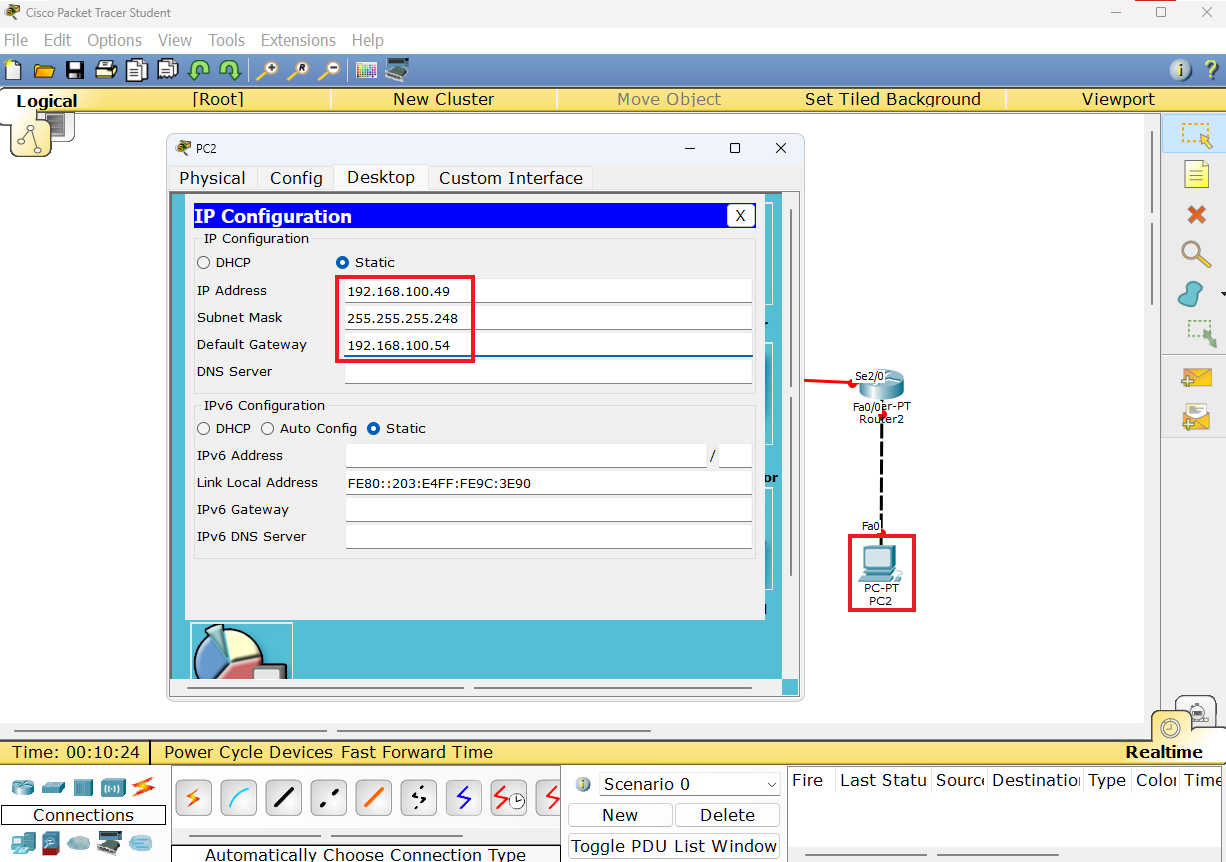Image resolution: width=1226 pixels, height=862 pixels.
Task: Print using the printer toolbar icon
Action: pyautogui.click(x=106, y=70)
